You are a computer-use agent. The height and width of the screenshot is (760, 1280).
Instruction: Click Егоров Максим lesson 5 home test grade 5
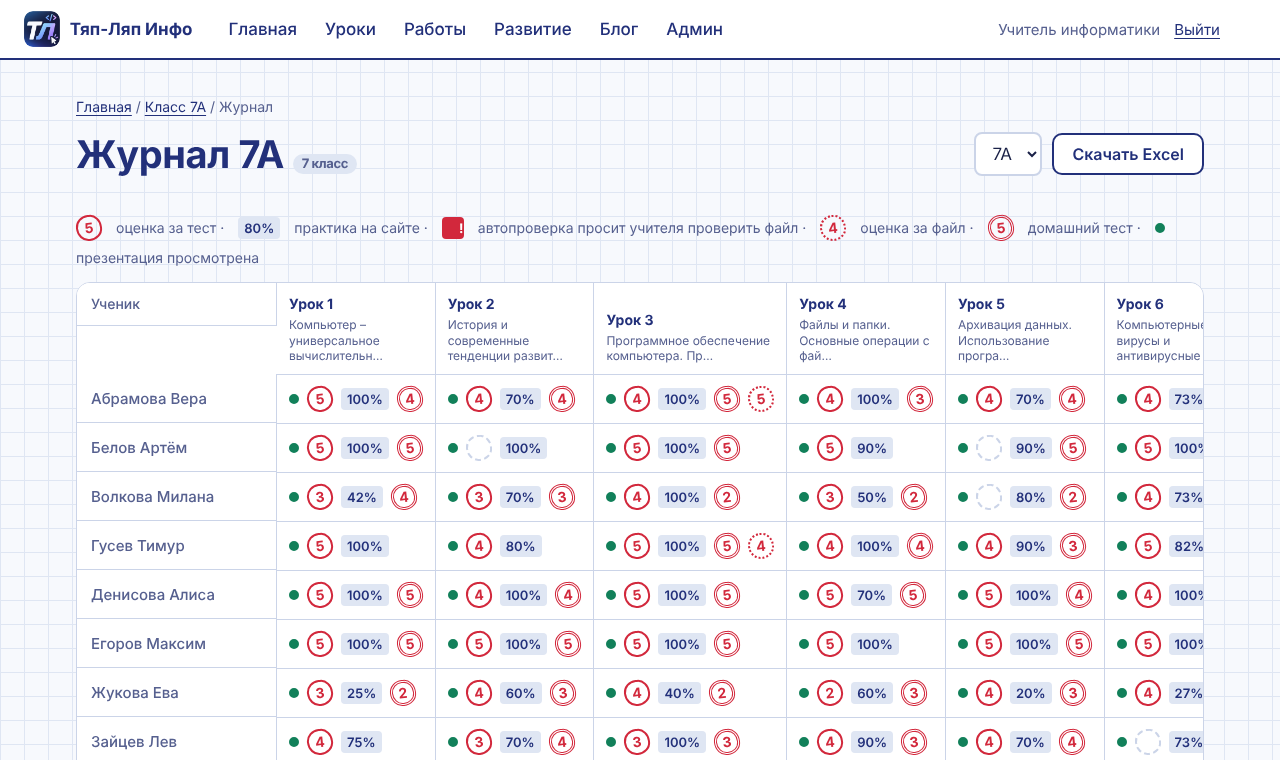1078,644
